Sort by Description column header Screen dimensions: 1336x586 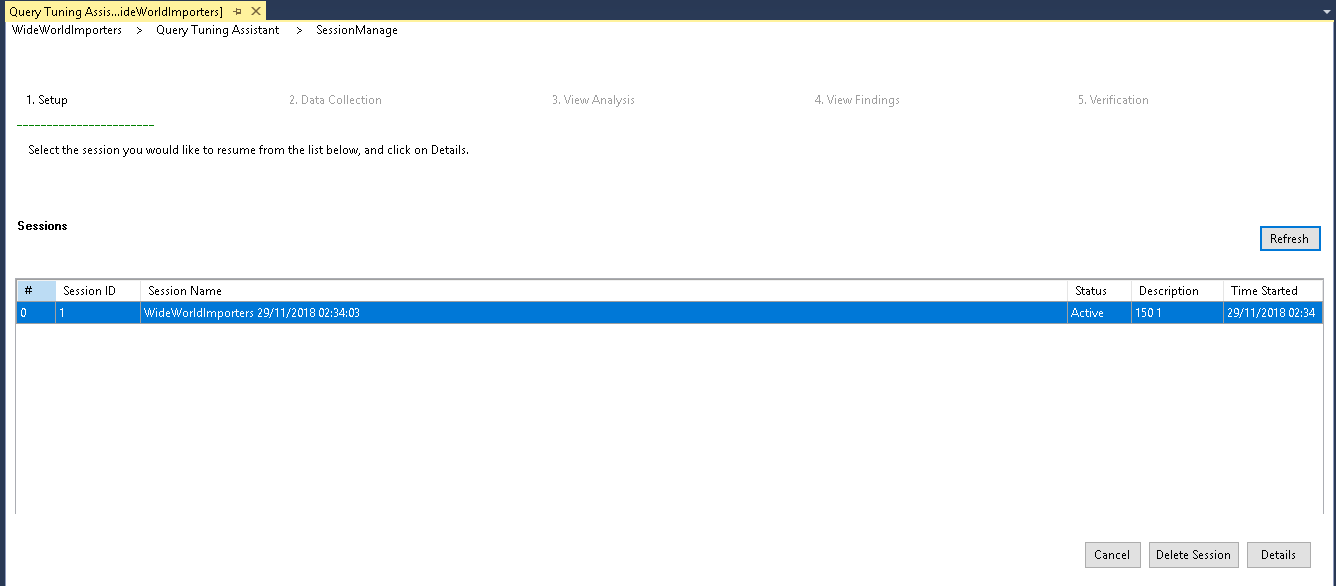[x=1178, y=291]
